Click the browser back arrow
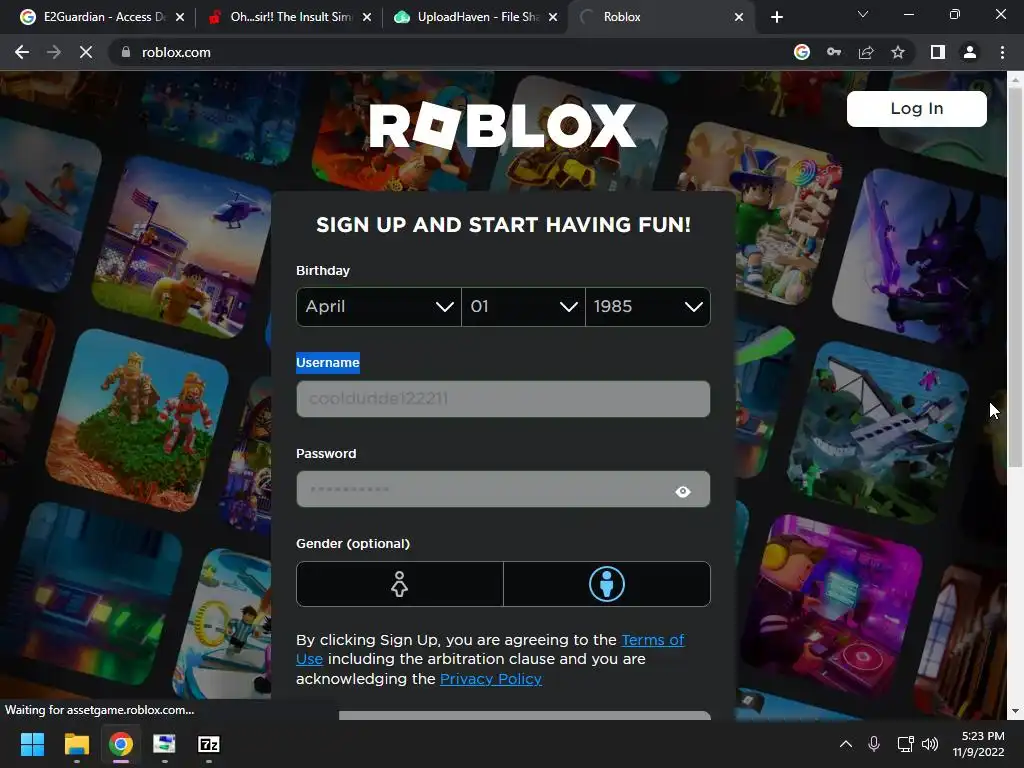1024x768 pixels. point(22,52)
